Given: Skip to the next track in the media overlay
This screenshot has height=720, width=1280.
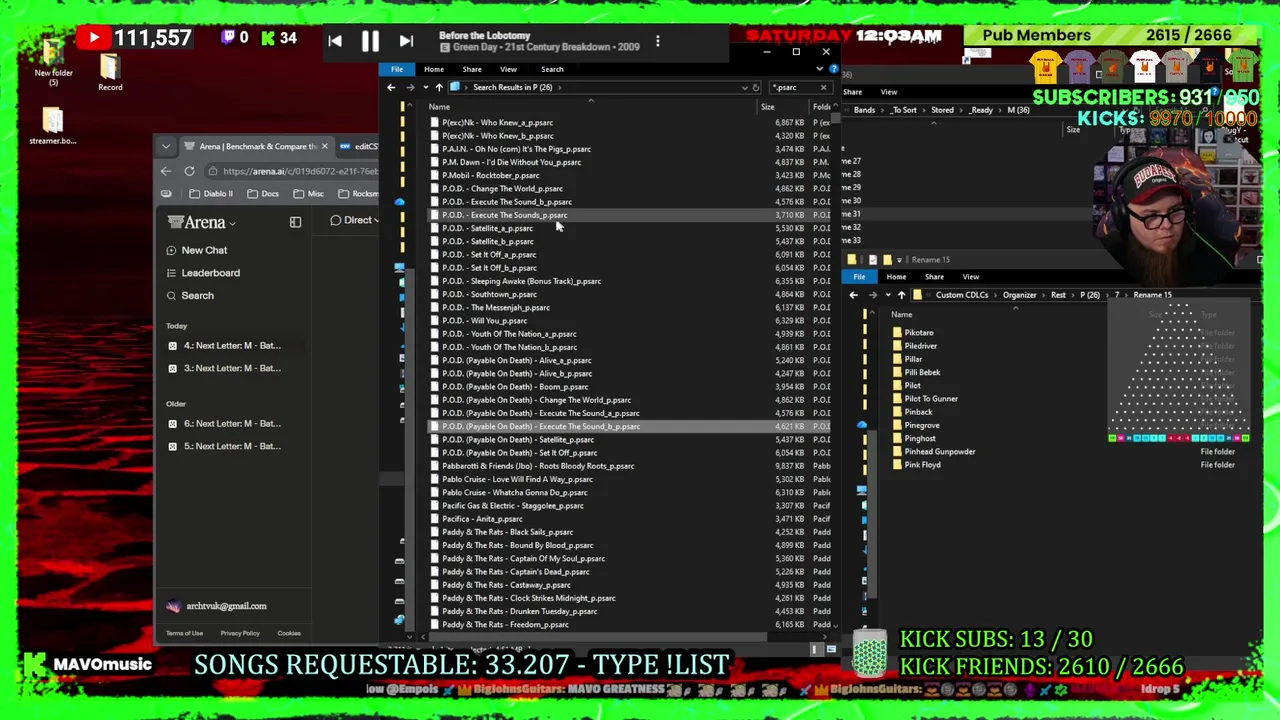Looking at the screenshot, I should click(405, 41).
